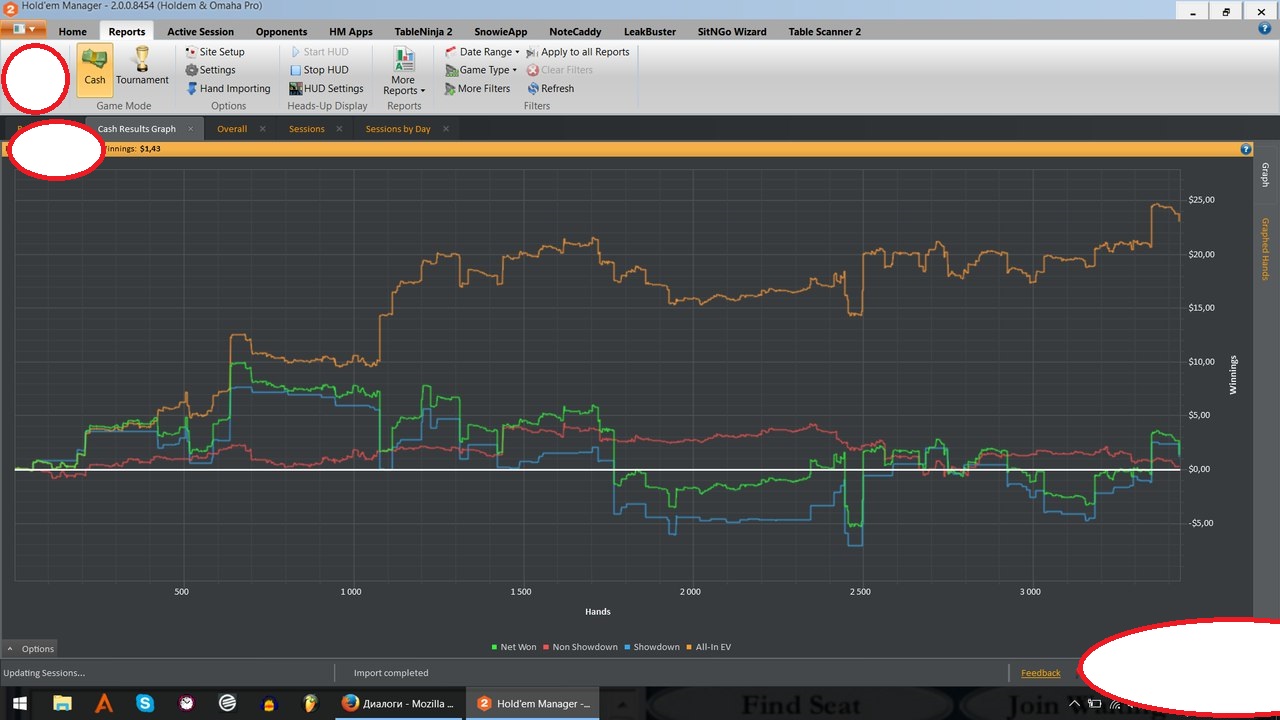Switch to the Overall report tab

pyautogui.click(x=232, y=129)
